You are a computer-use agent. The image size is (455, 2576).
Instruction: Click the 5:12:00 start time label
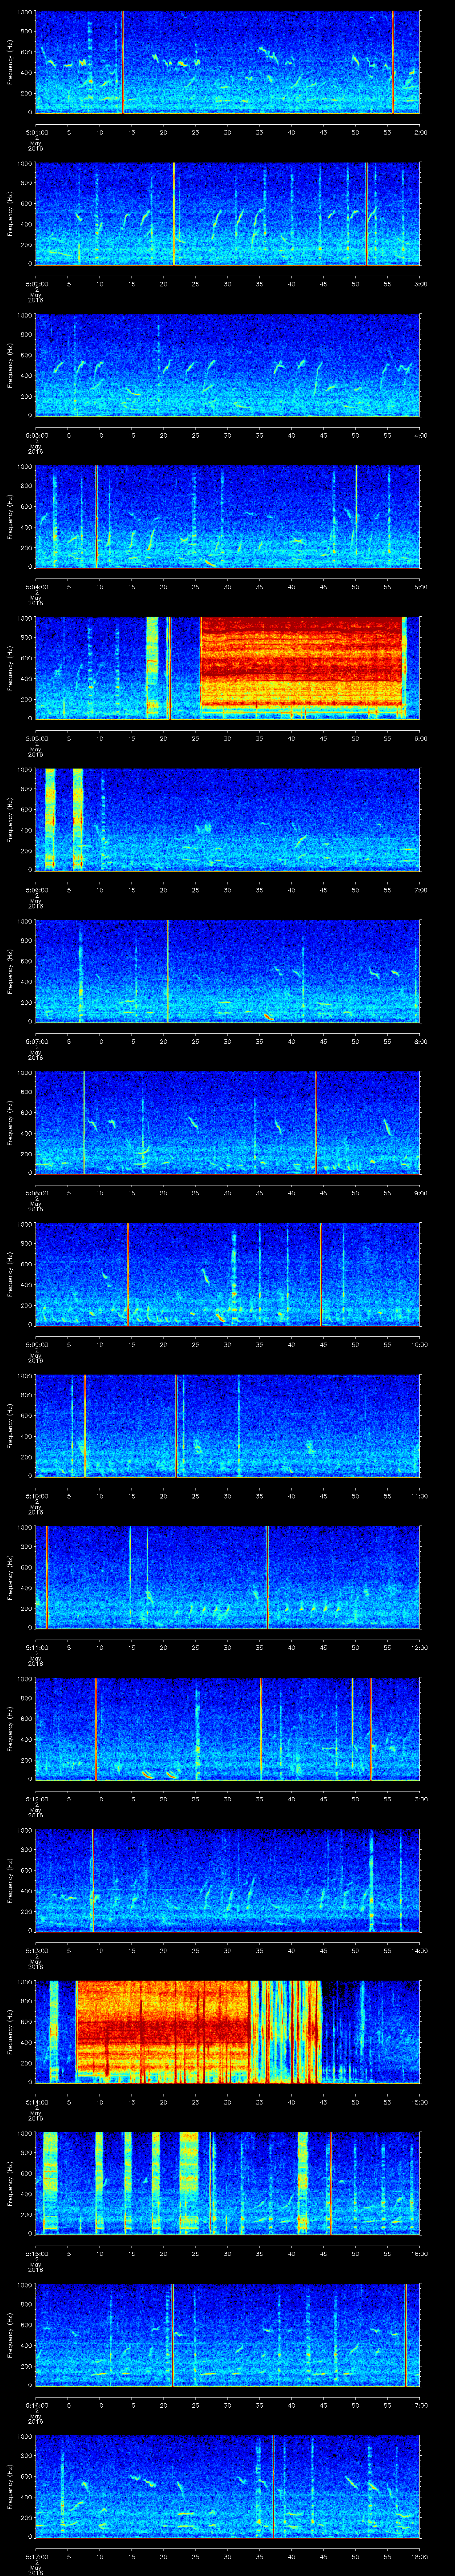36,1799
